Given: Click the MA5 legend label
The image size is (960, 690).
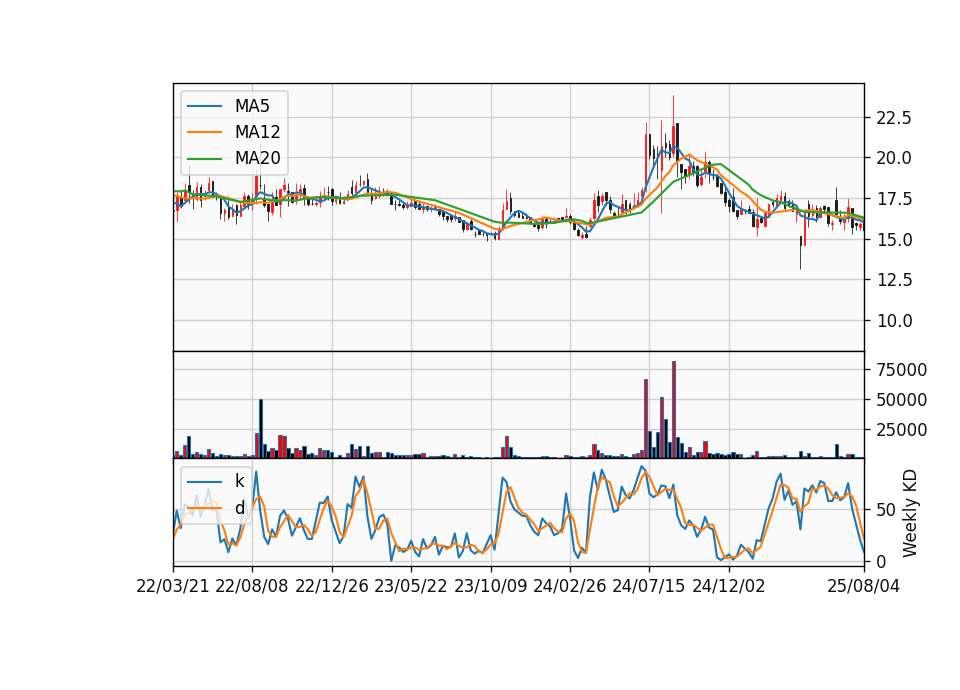Looking at the screenshot, I should (x=252, y=106).
